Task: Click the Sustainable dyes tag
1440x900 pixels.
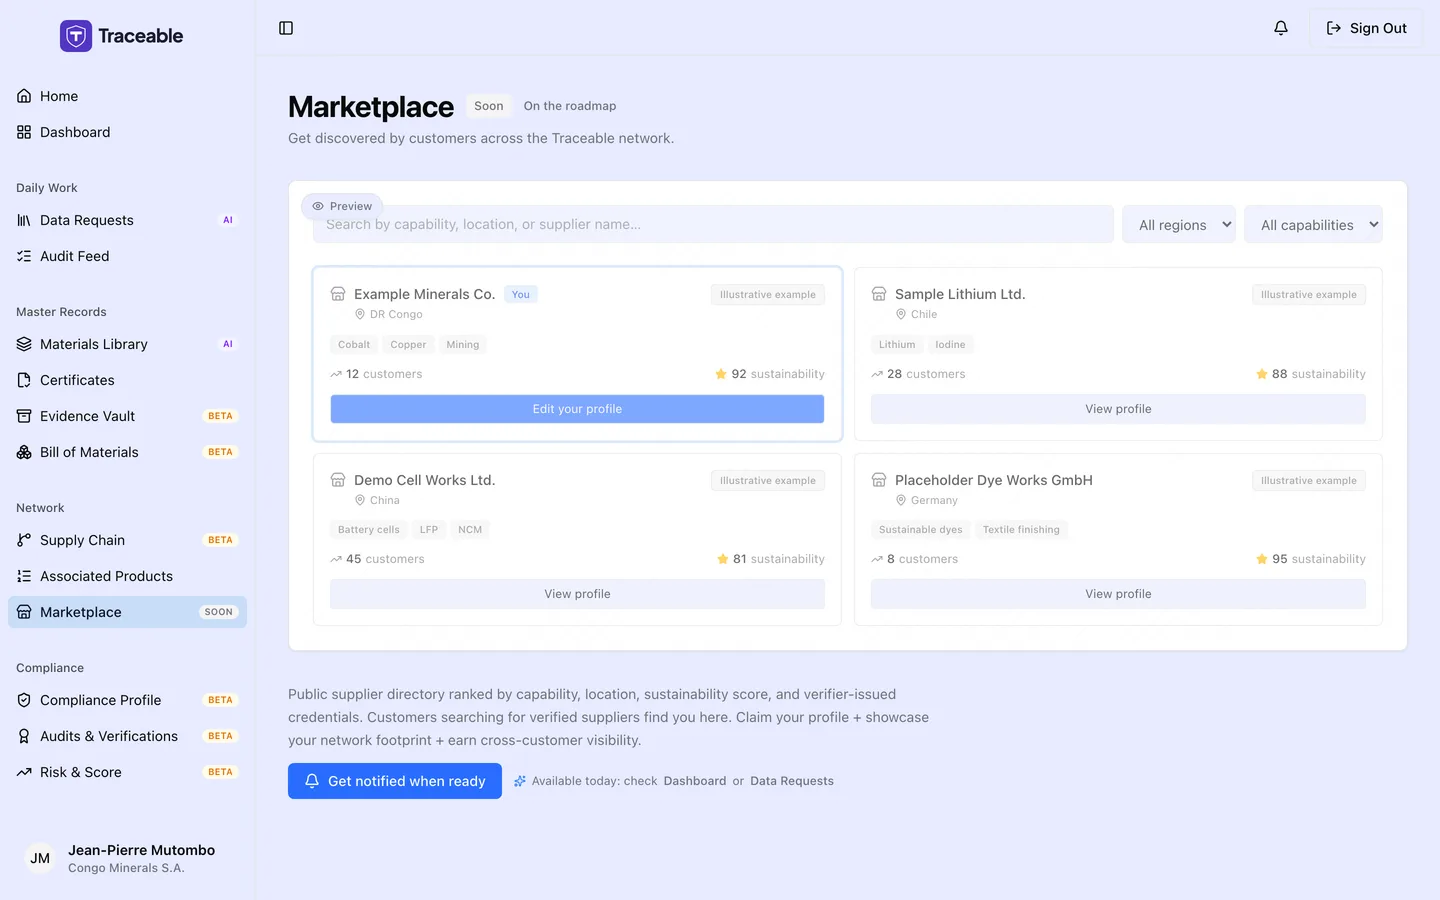Action: click(x=920, y=530)
